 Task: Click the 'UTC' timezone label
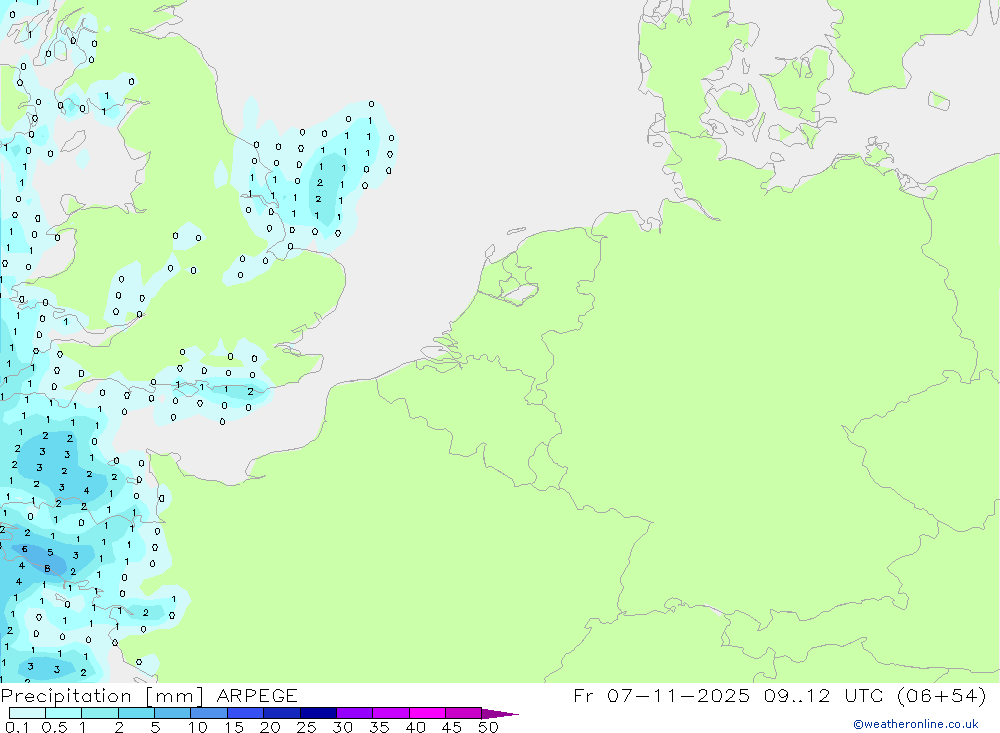pos(865,695)
